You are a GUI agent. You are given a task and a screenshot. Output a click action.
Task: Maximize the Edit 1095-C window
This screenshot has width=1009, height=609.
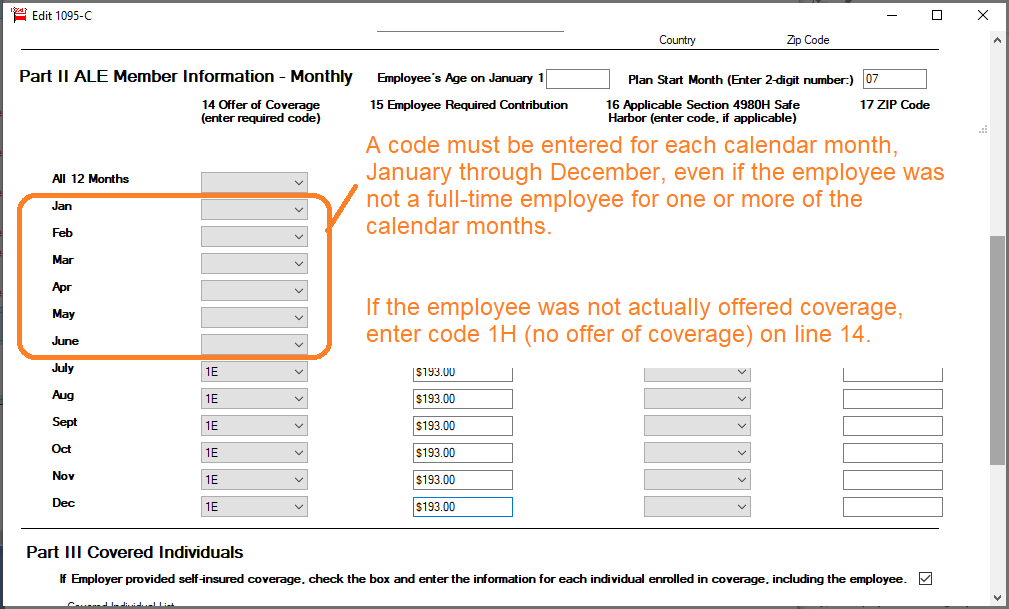click(x=937, y=15)
